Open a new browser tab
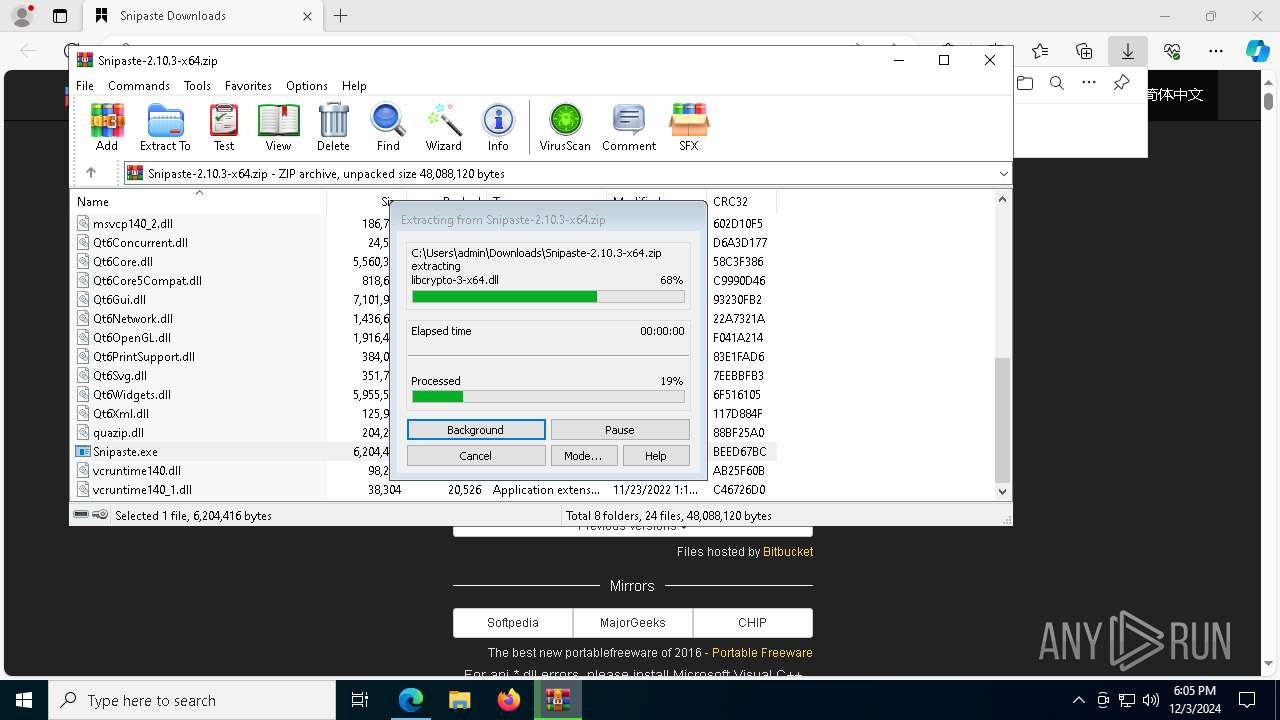Image resolution: width=1280 pixels, height=720 pixels. tap(341, 16)
